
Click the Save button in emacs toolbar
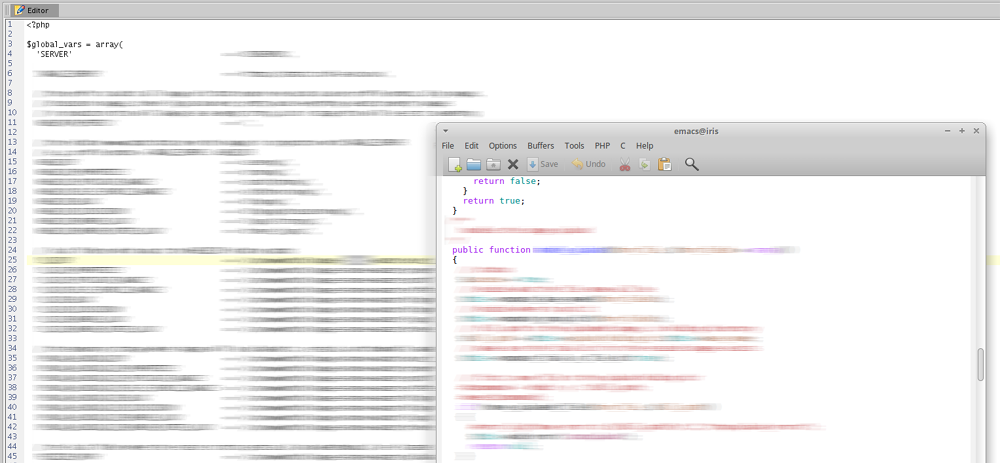pyautogui.click(x=543, y=165)
